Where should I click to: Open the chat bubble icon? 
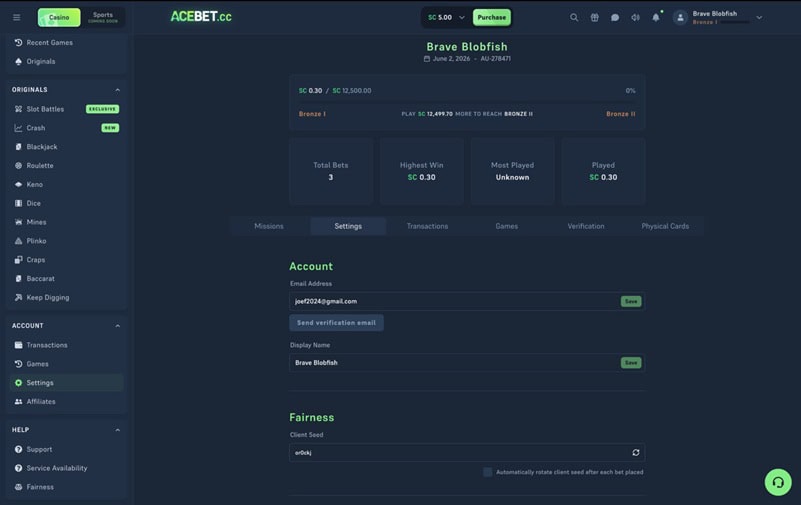click(x=615, y=17)
